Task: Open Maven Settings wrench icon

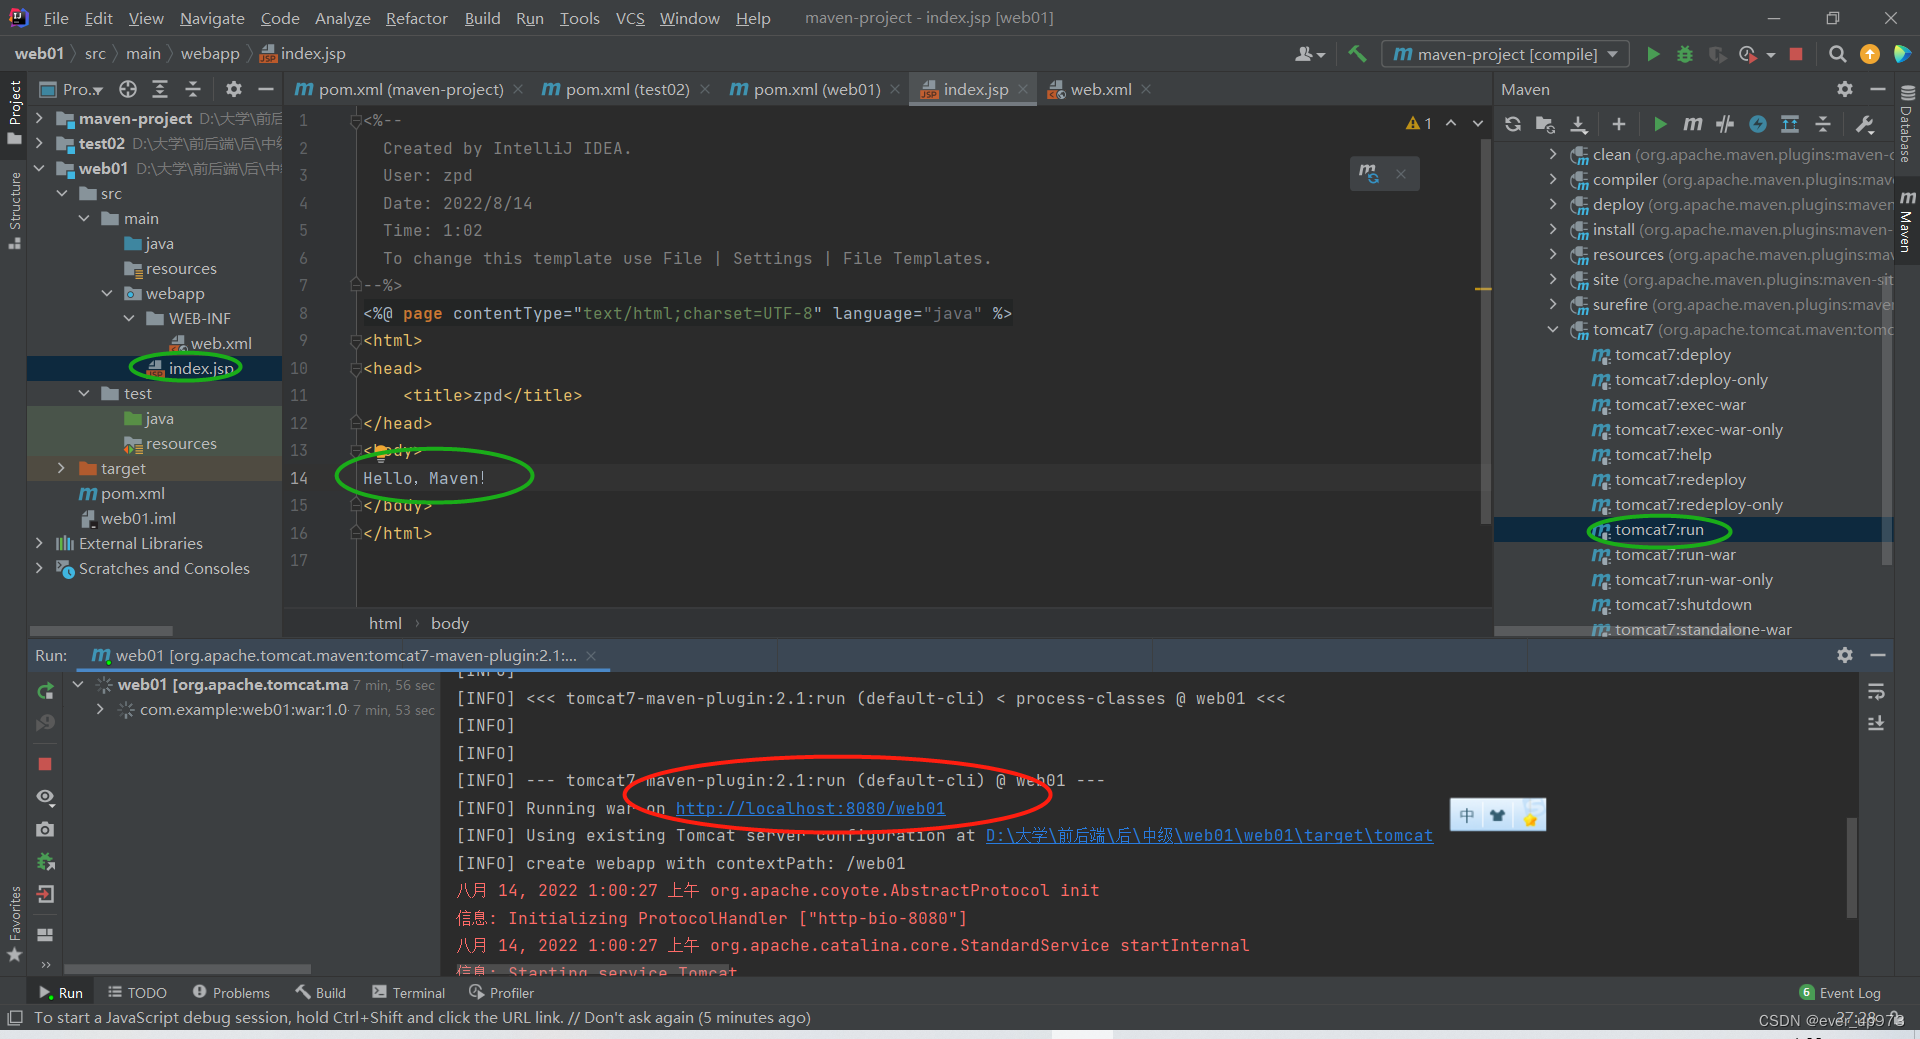Action: tap(1864, 124)
